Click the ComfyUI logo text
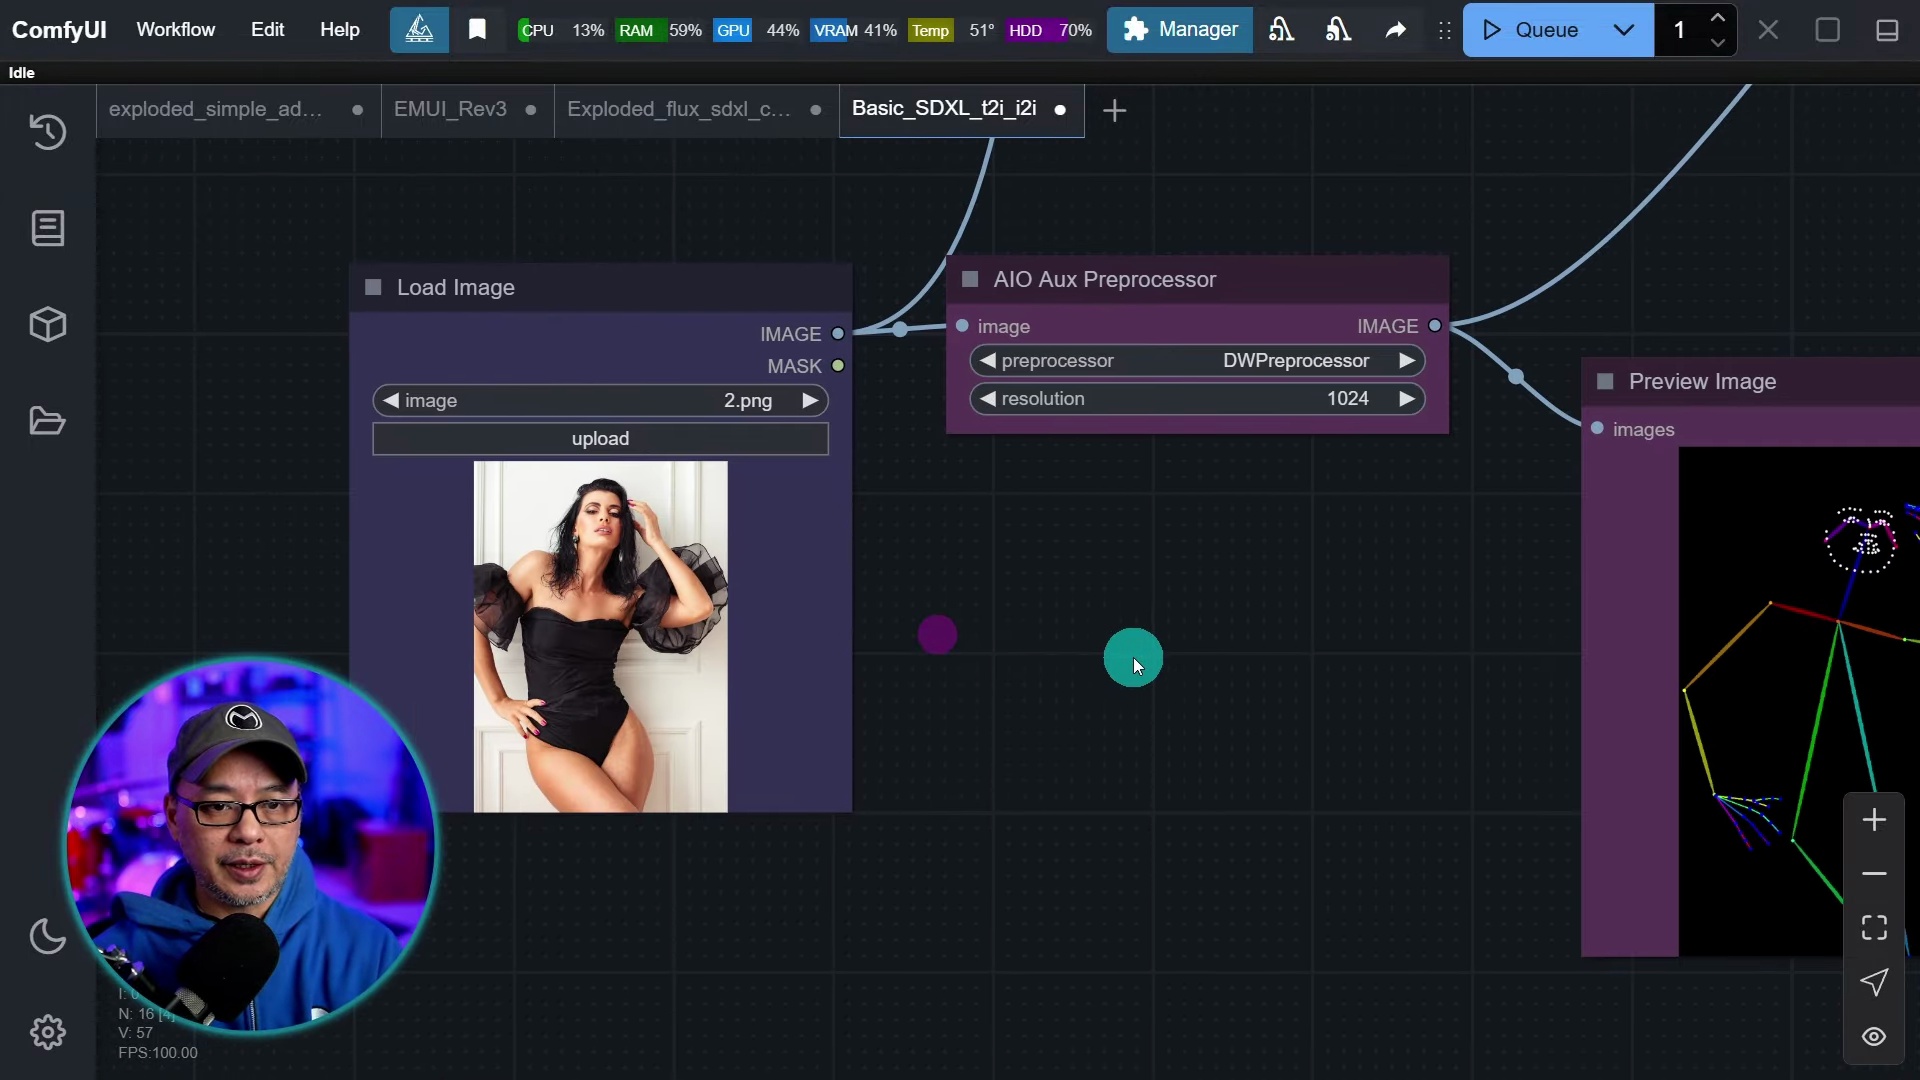 [59, 30]
